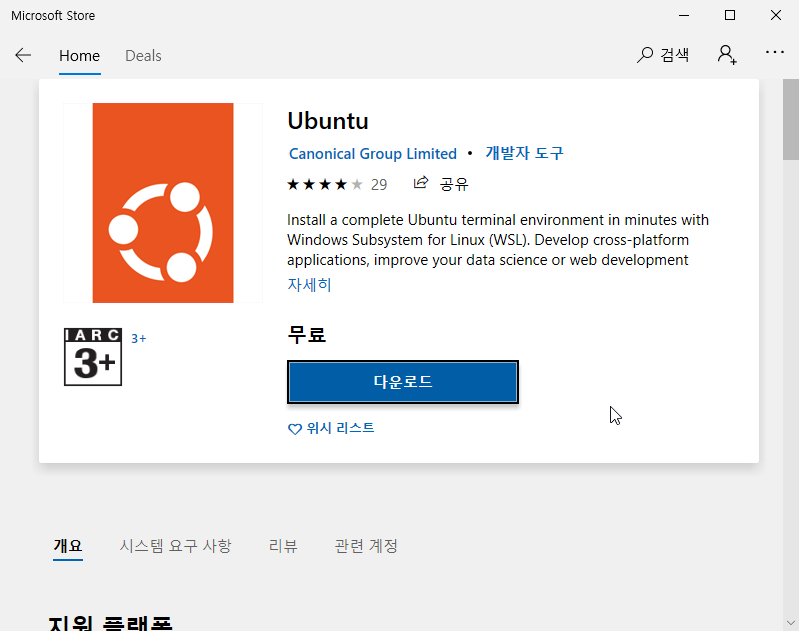Click the scrollbar down arrow
The width and height of the screenshot is (799, 631).
(791, 622)
